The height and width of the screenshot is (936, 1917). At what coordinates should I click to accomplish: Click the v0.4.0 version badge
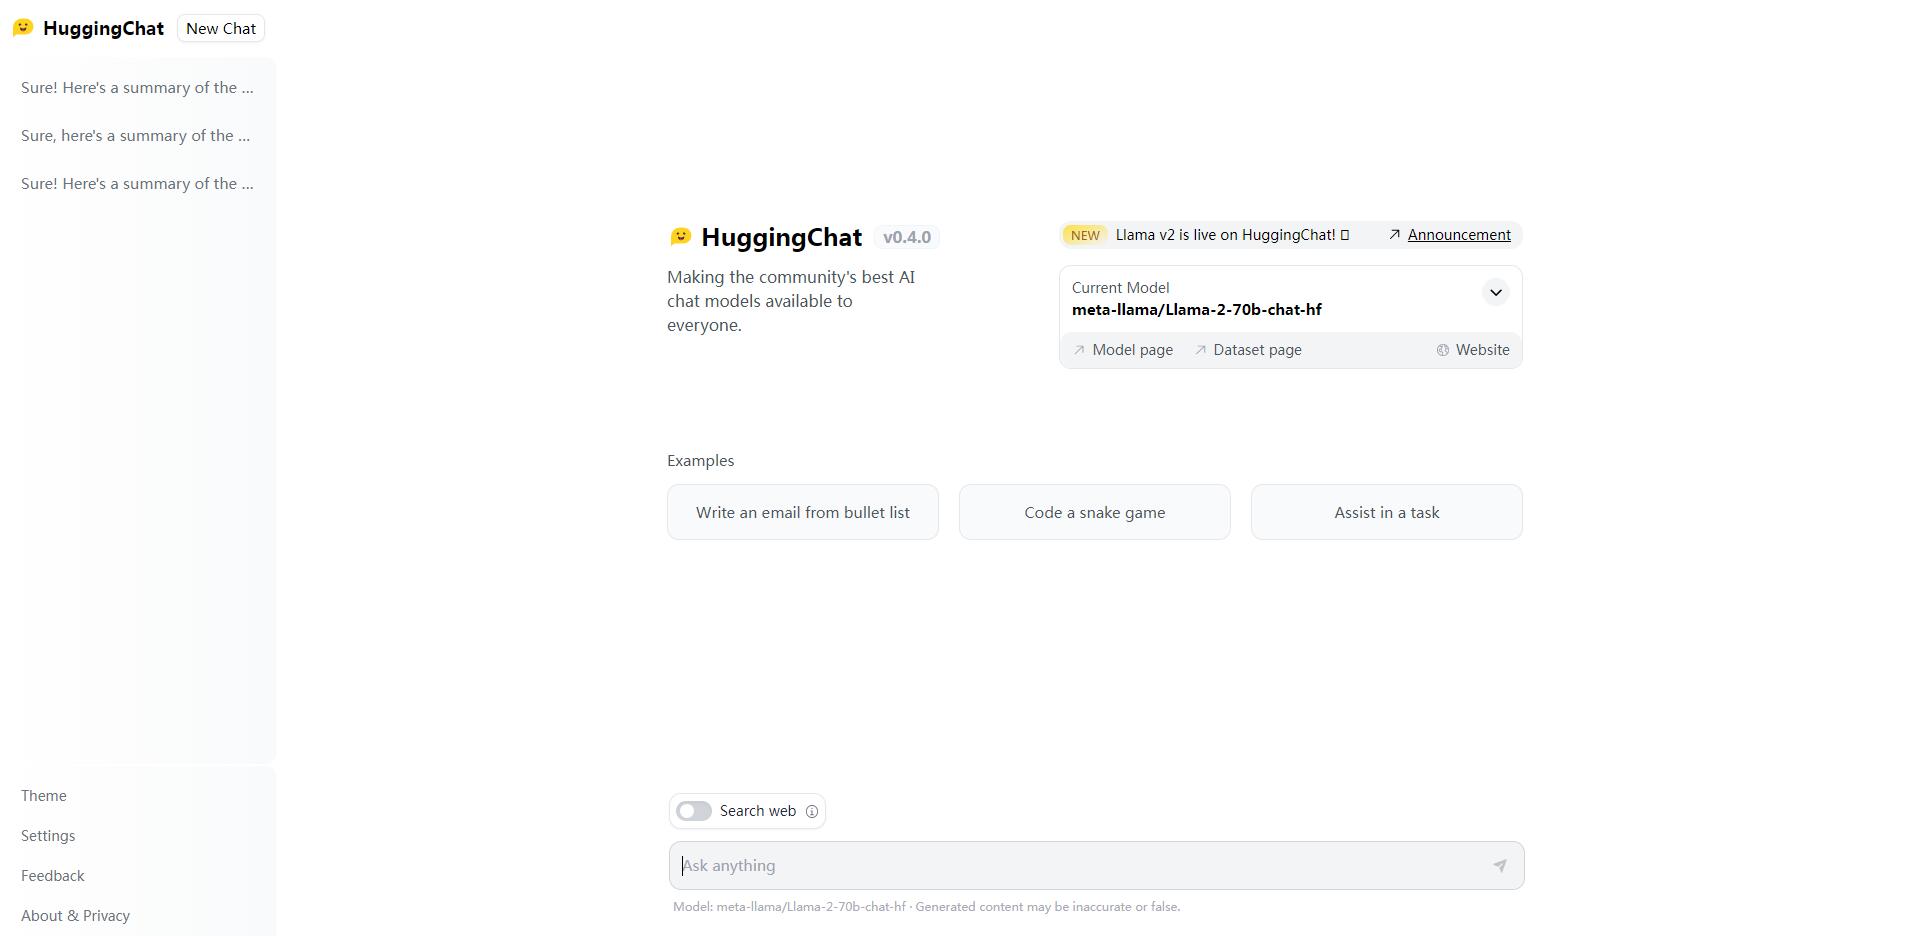[906, 237]
